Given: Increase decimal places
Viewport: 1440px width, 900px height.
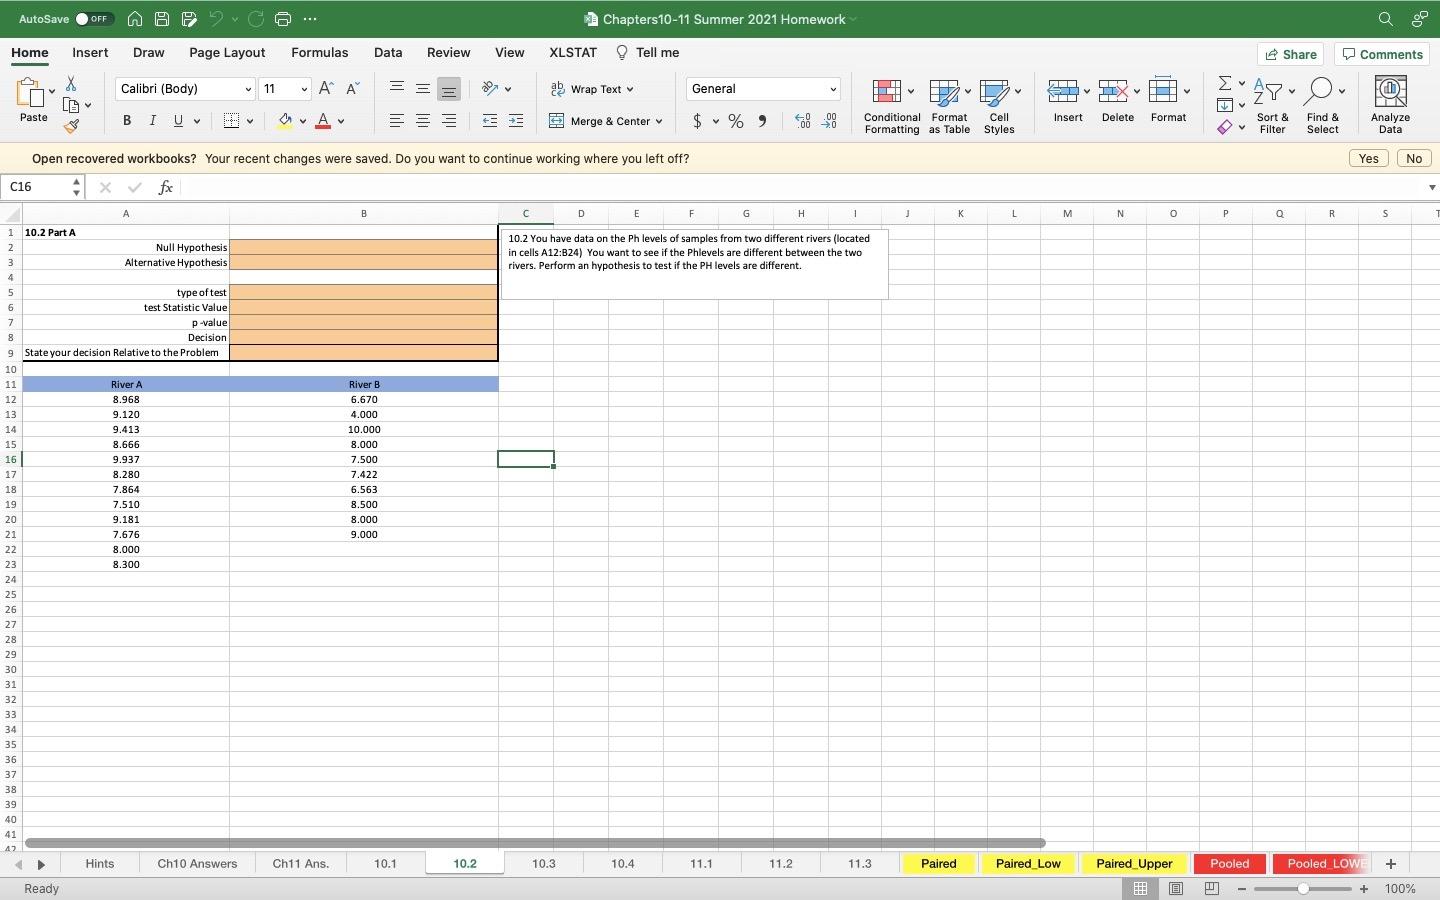Looking at the screenshot, I should click(802, 121).
